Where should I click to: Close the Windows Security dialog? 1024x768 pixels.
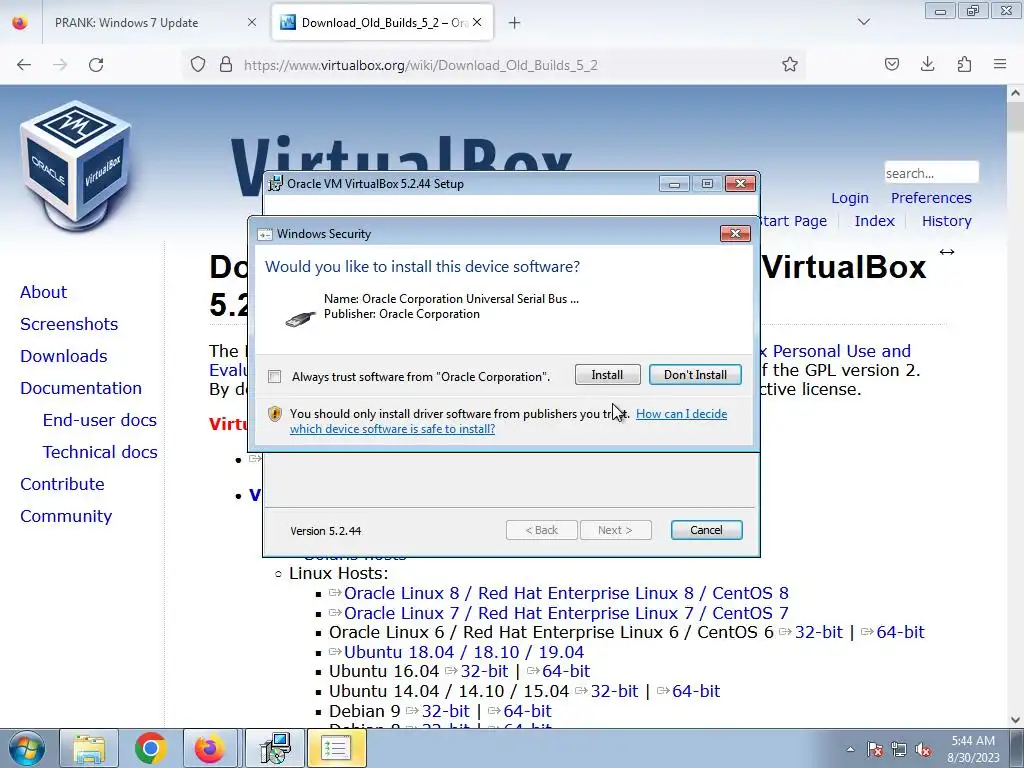735,233
